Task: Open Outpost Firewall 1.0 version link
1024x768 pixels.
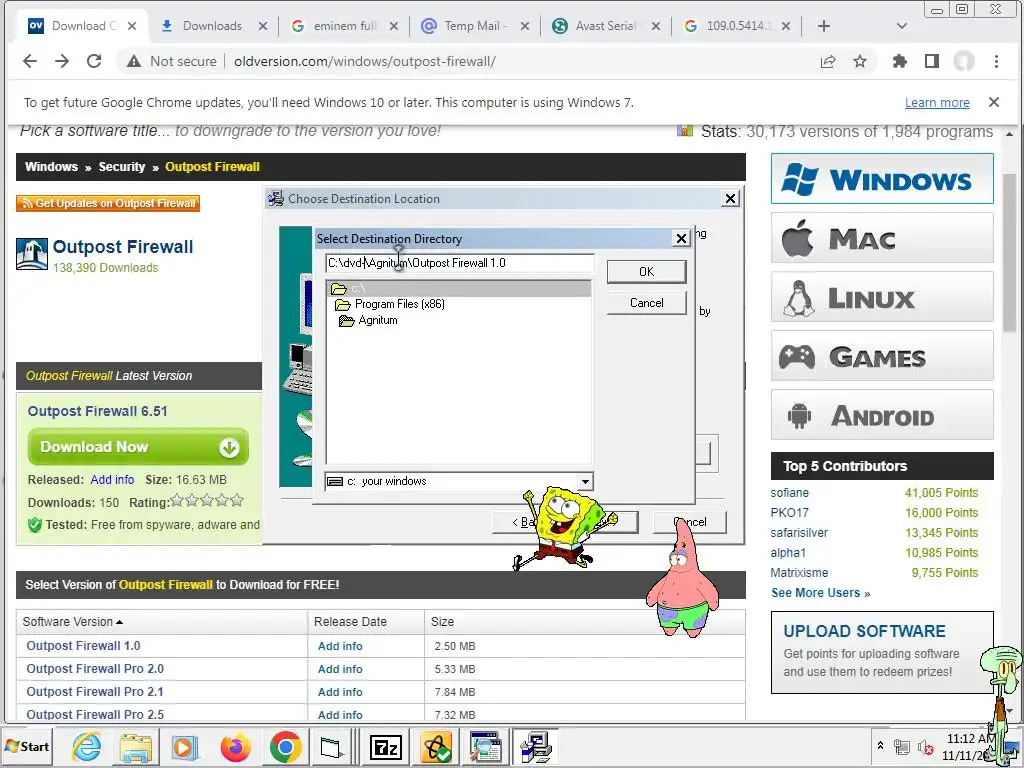Action: point(84,646)
